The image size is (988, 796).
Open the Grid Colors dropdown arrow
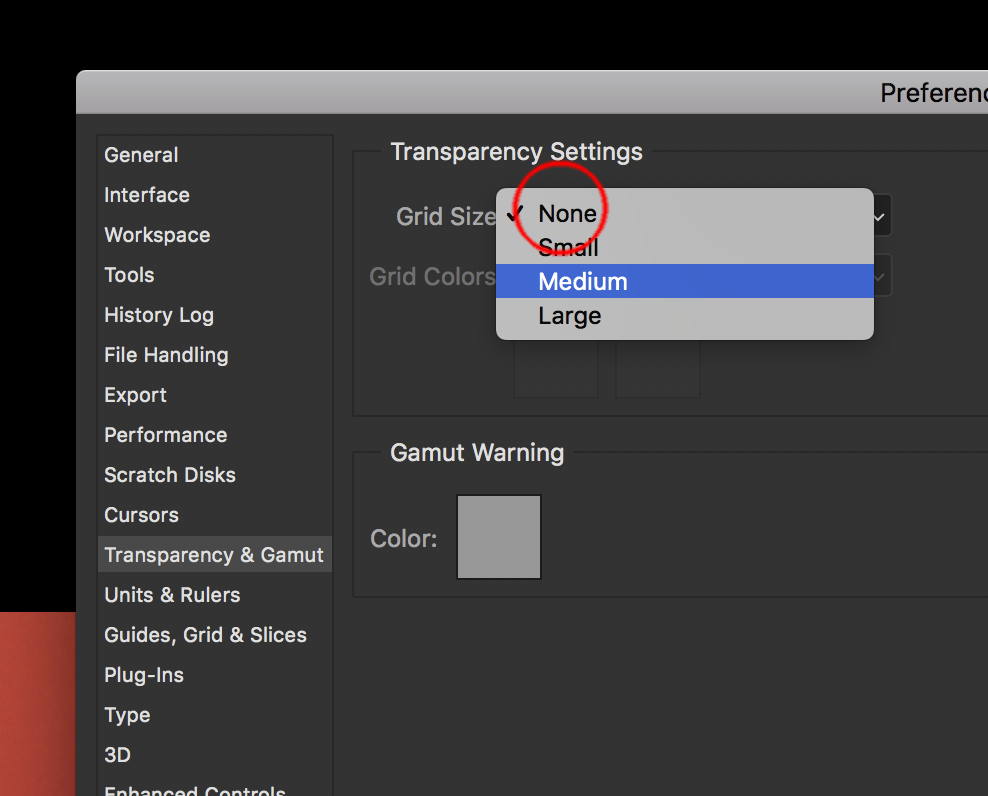(x=880, y=277)
